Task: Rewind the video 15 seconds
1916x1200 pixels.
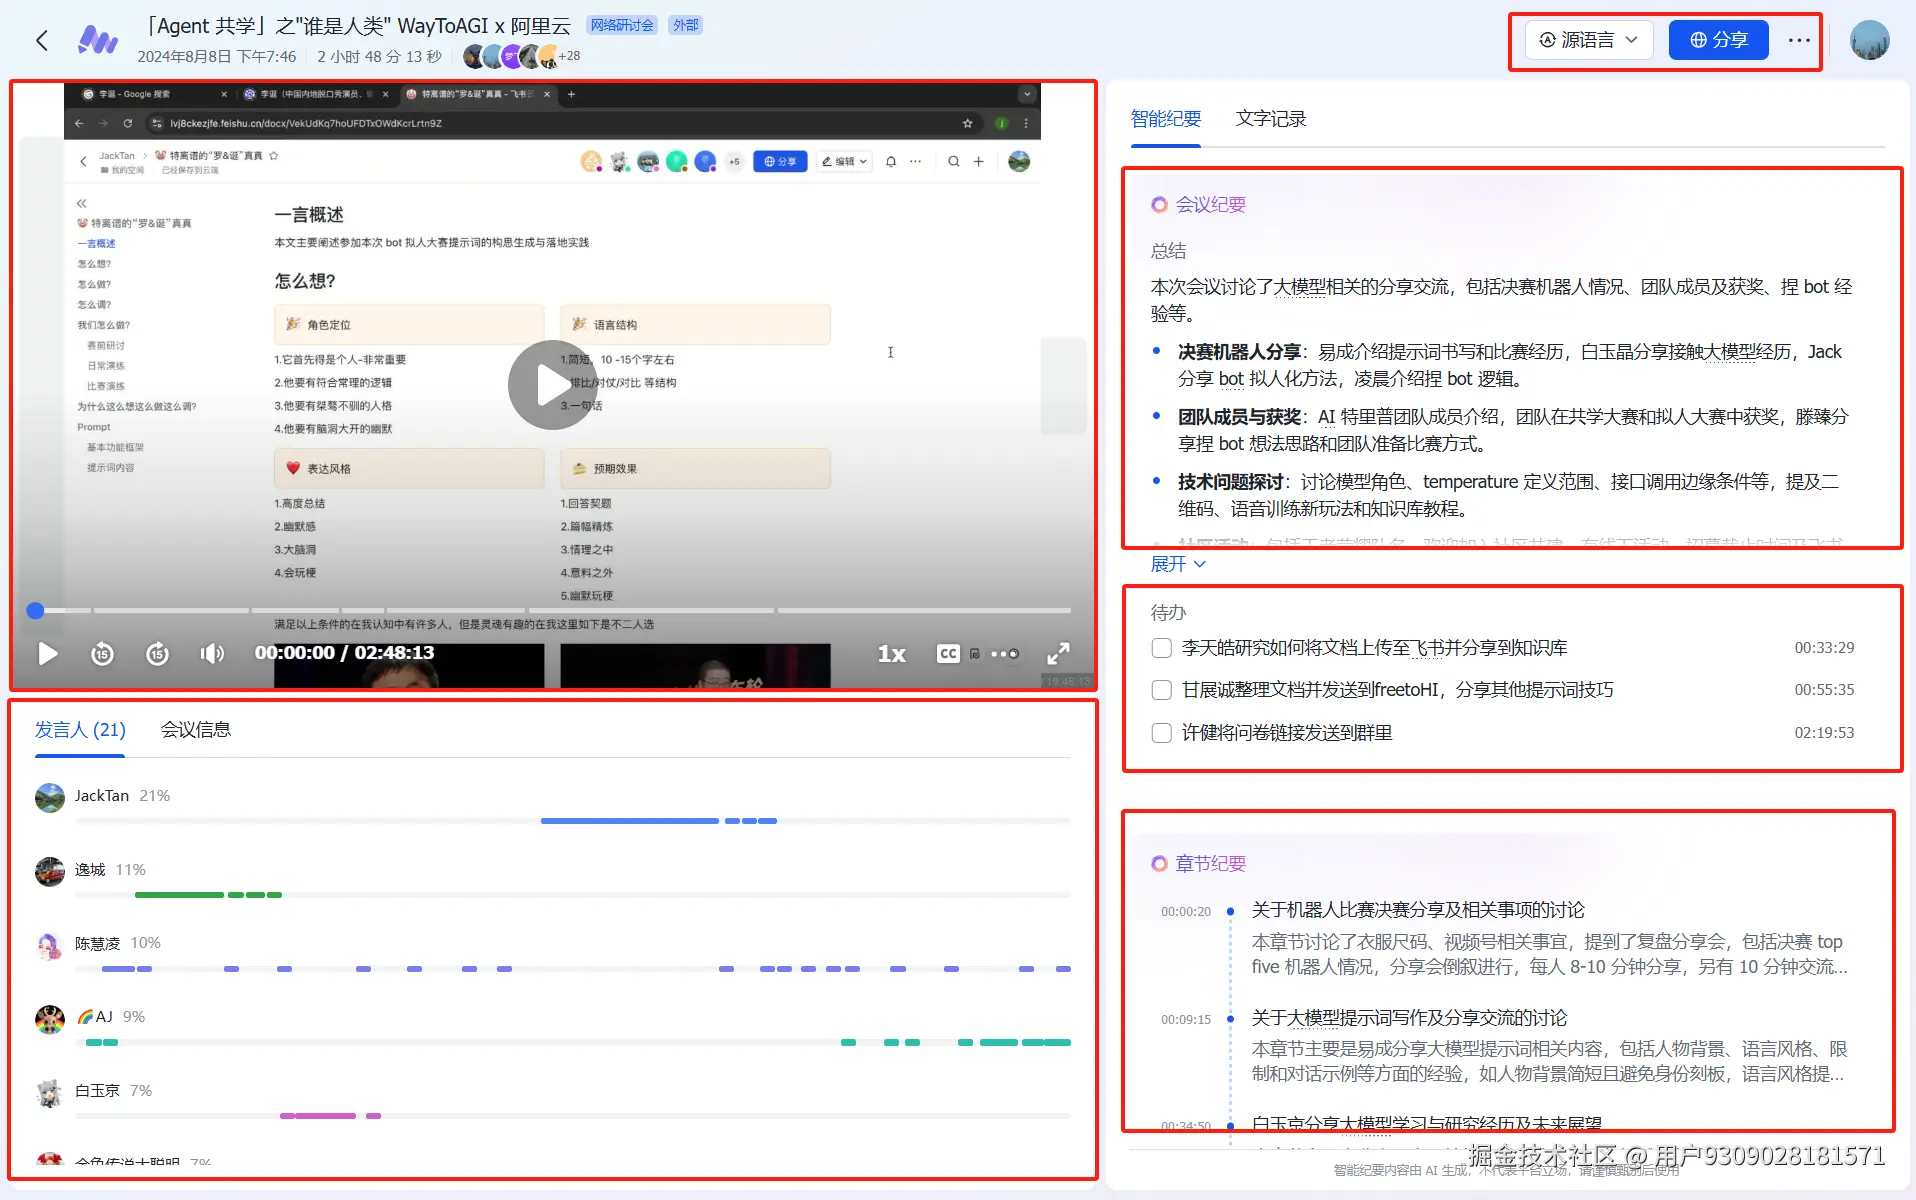Action: click(102, 654)
